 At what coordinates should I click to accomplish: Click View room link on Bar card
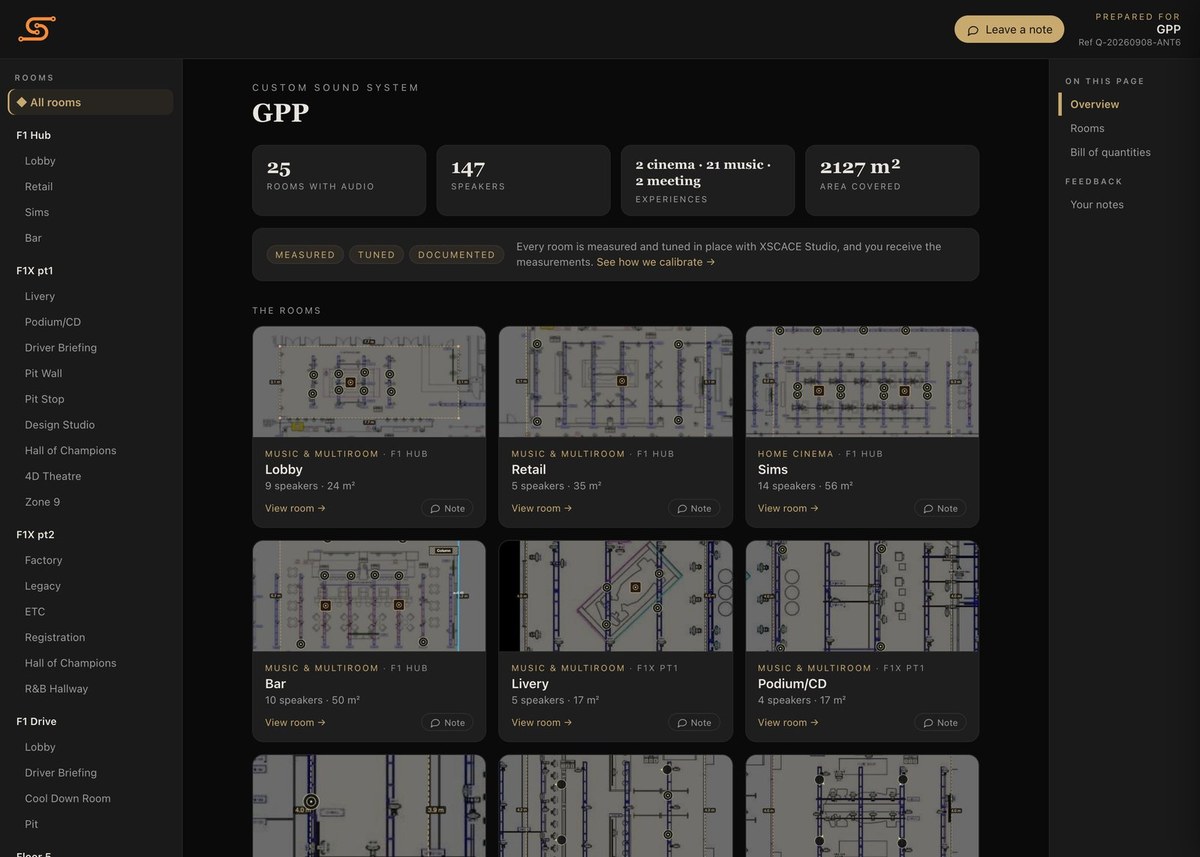coord(295,722)
